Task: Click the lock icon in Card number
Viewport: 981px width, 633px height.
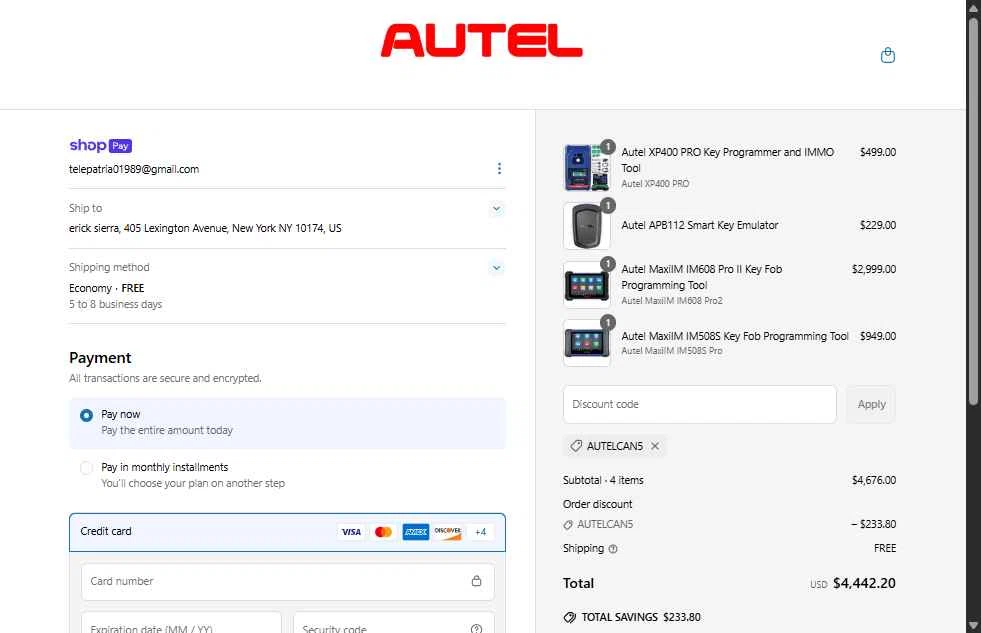Action: click(x=476, y=581)
